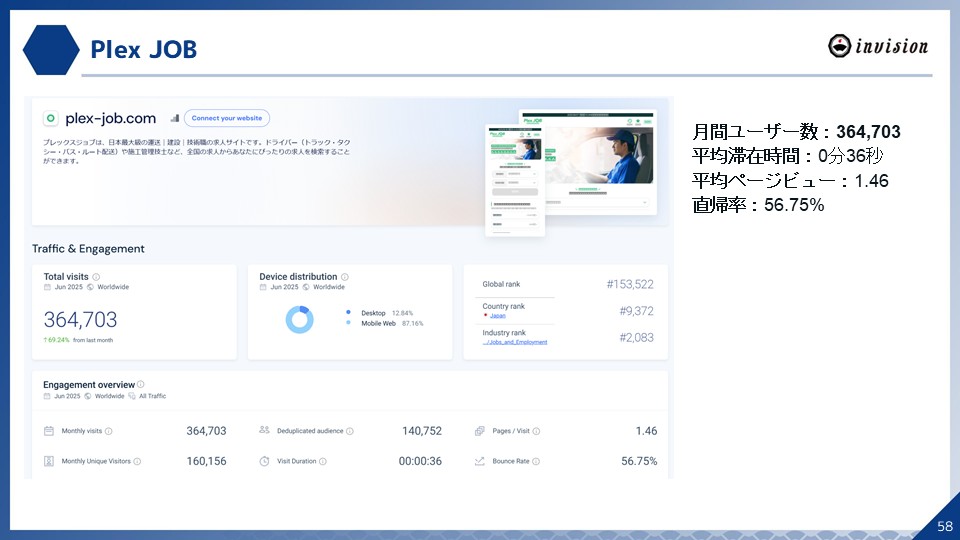Click the slide title Plex JOB
This screenshot has height=540, width=960.
(x=143, y=50)
